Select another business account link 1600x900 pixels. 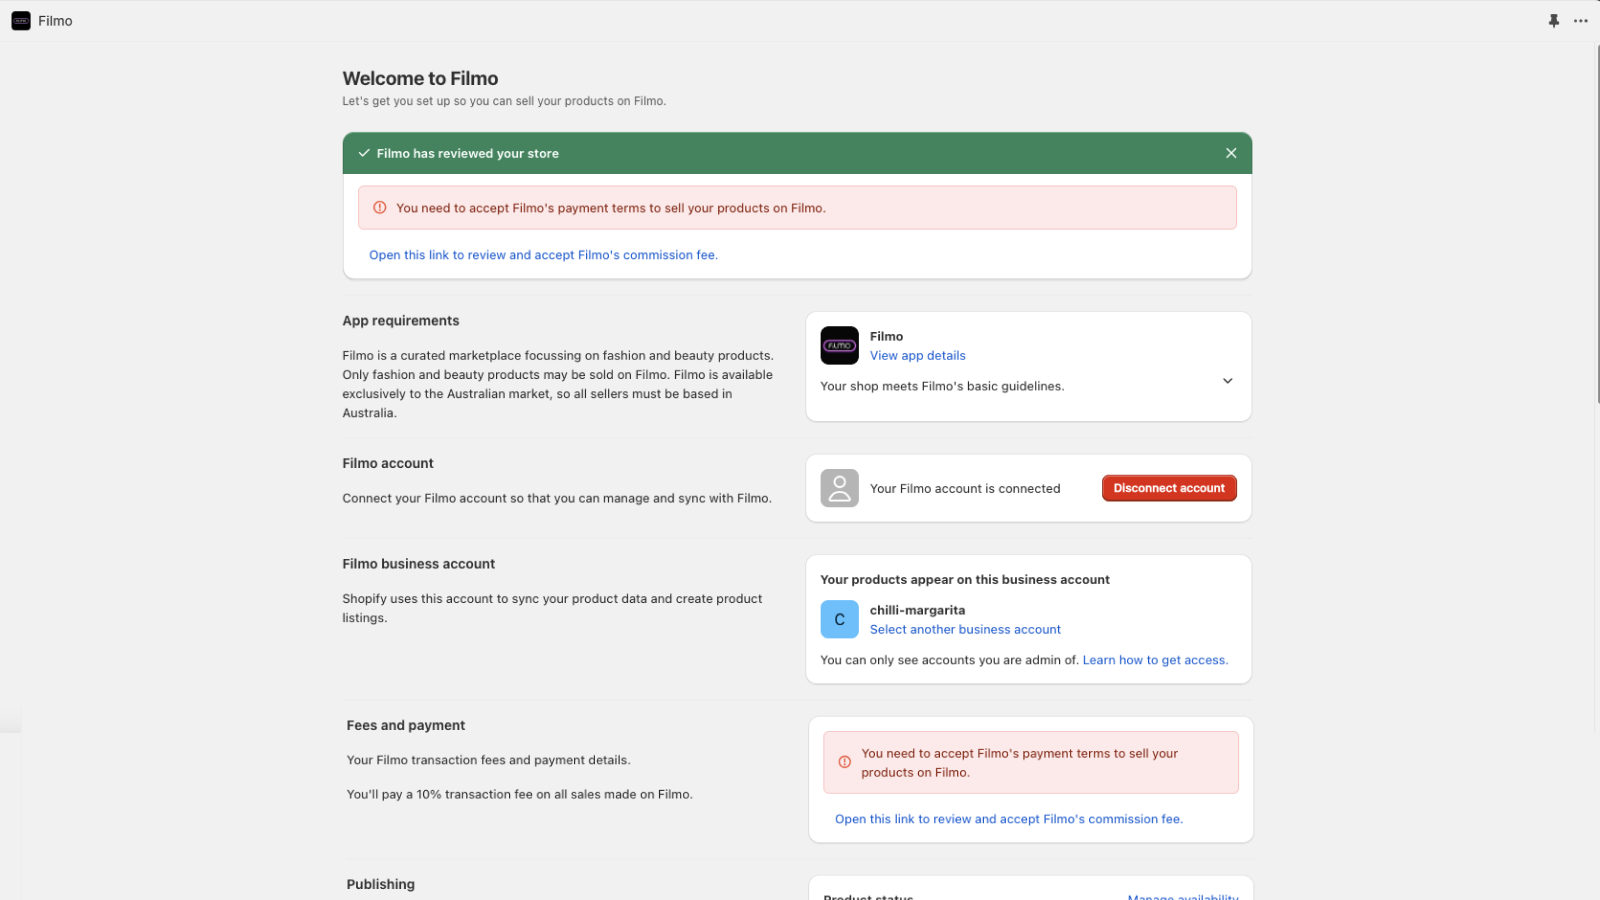965,630
